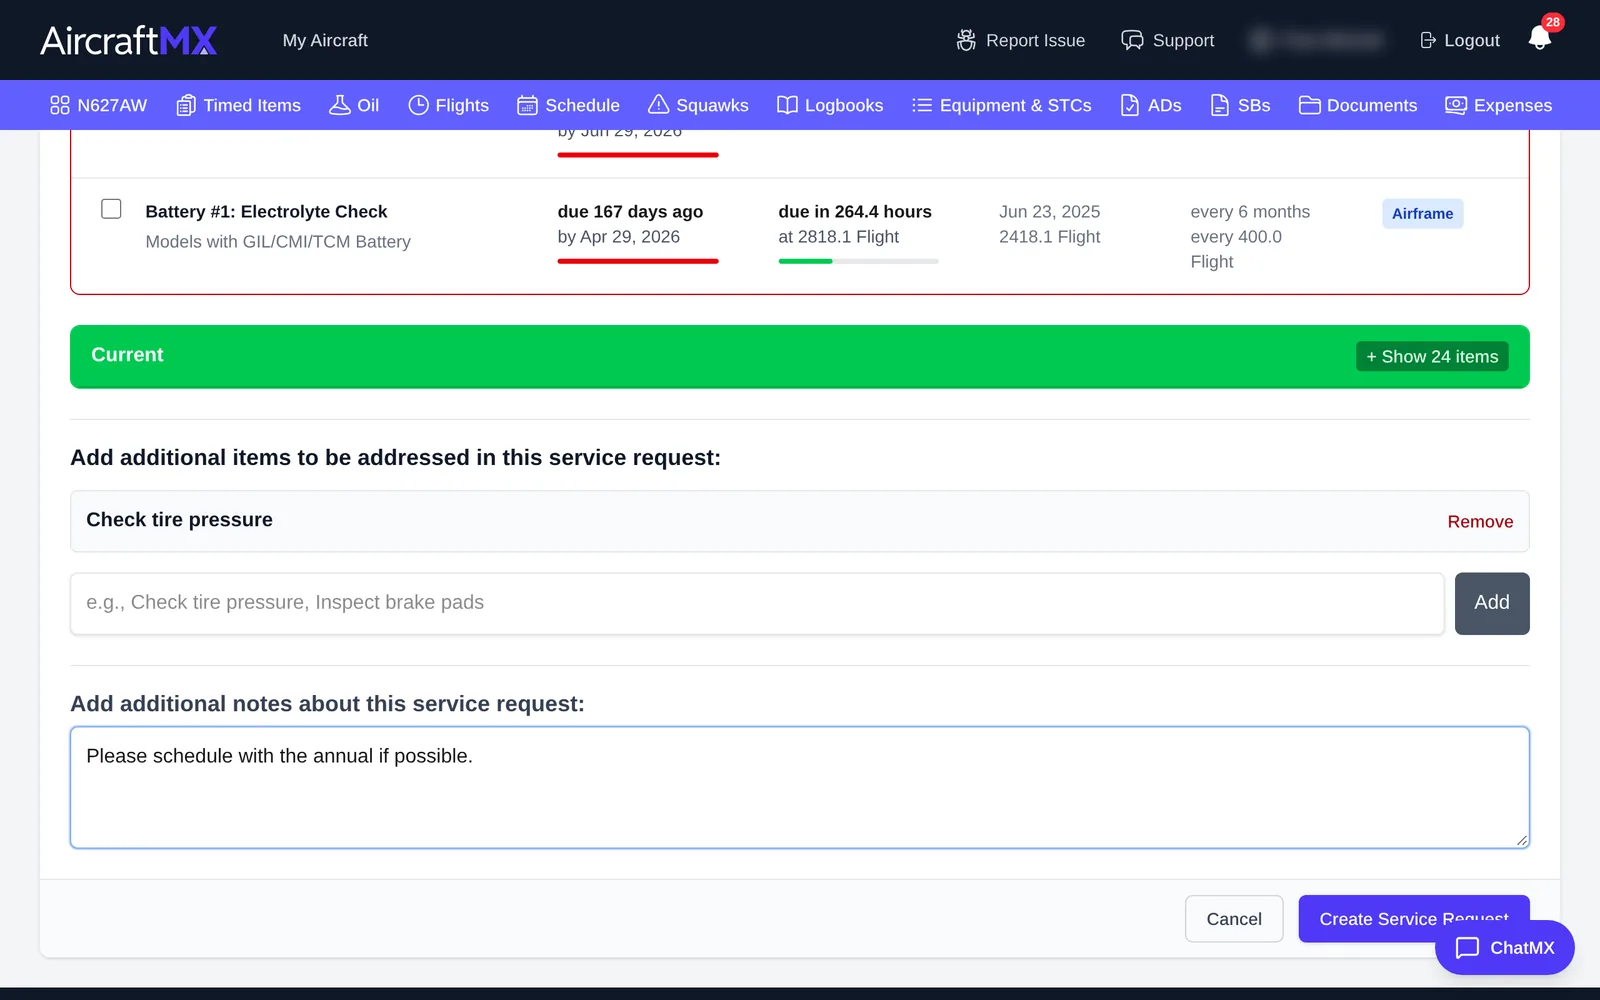Screen dimensions: 1600x1000
Task: Open the Timed Items tab label
Action: pos(252,105)
